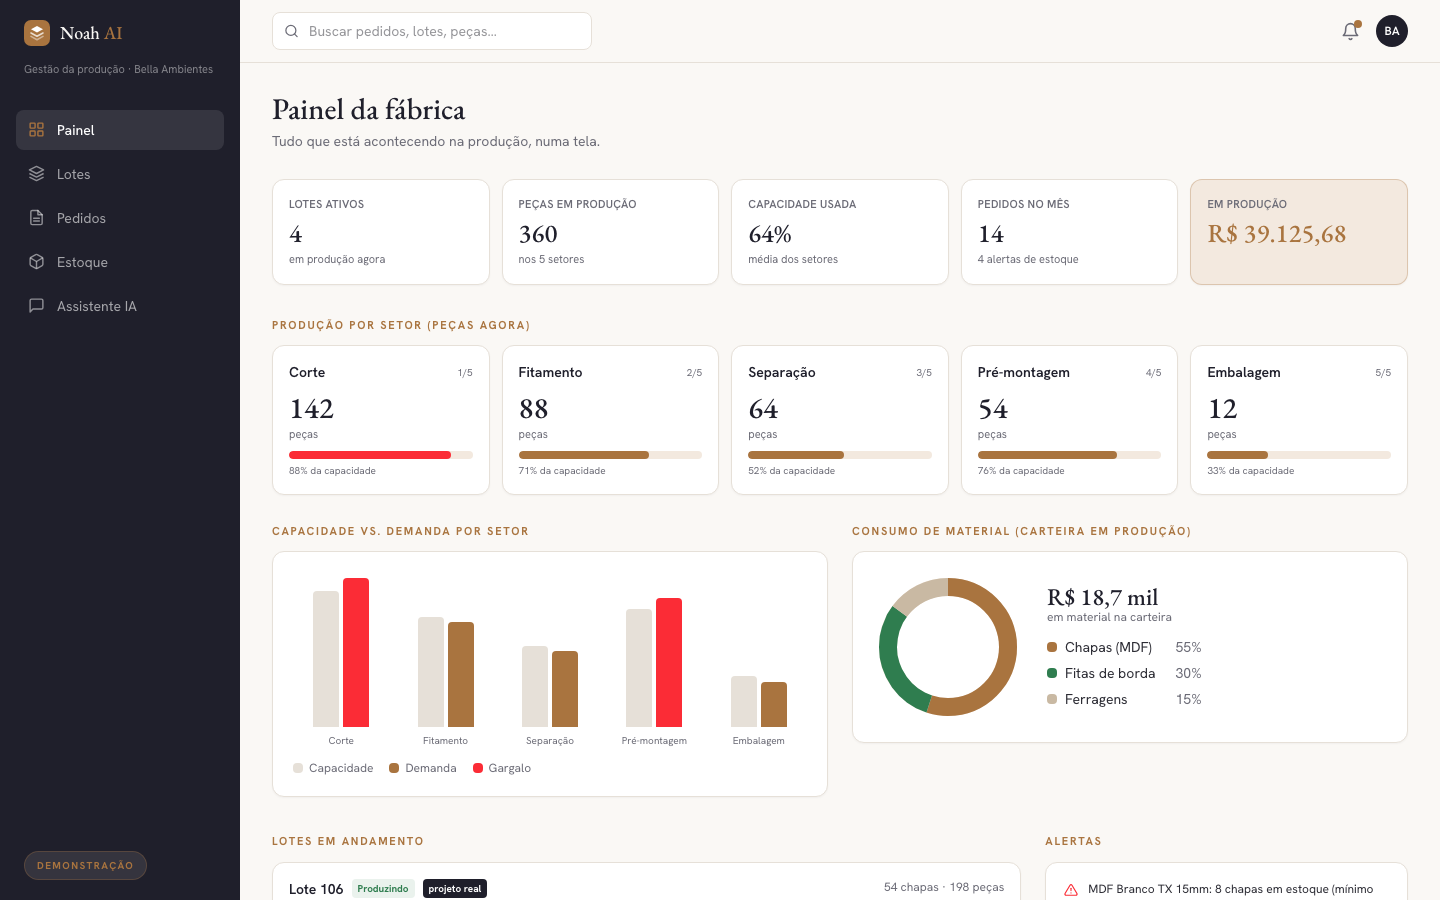1440x900 pixels.
Task: Click the Gargalo legend item
Action: [x=502, y=768]
